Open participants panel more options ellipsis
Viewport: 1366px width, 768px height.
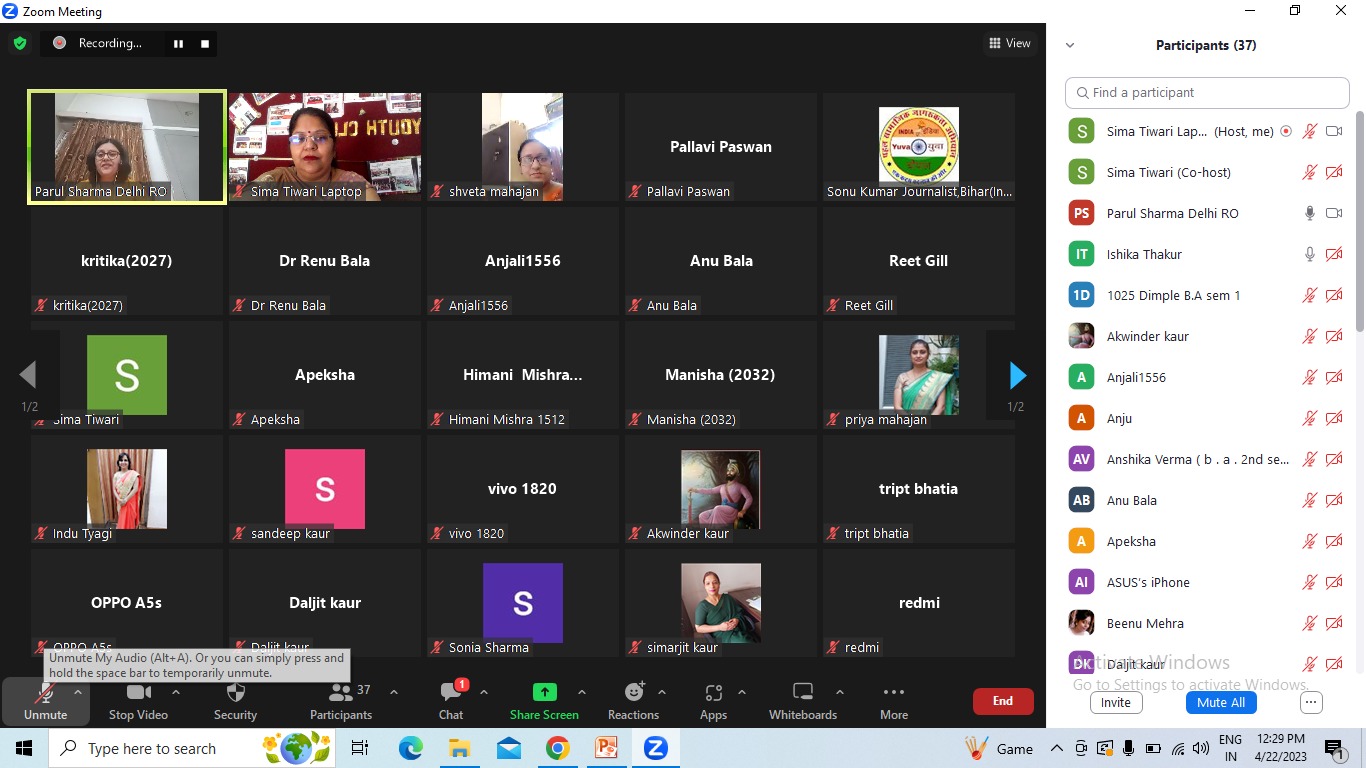pyautogui.click(x=1311, y=702)
